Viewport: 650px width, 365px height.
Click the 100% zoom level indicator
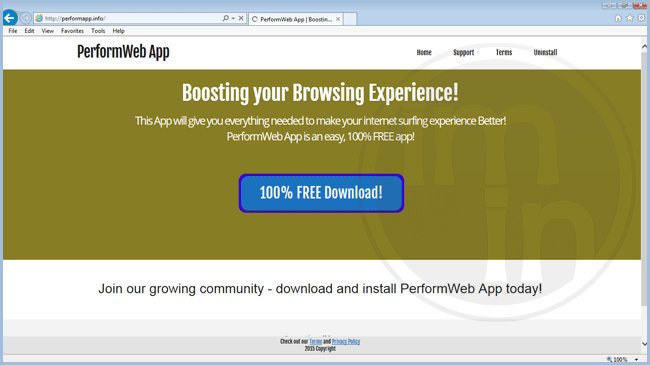point(617,360)
